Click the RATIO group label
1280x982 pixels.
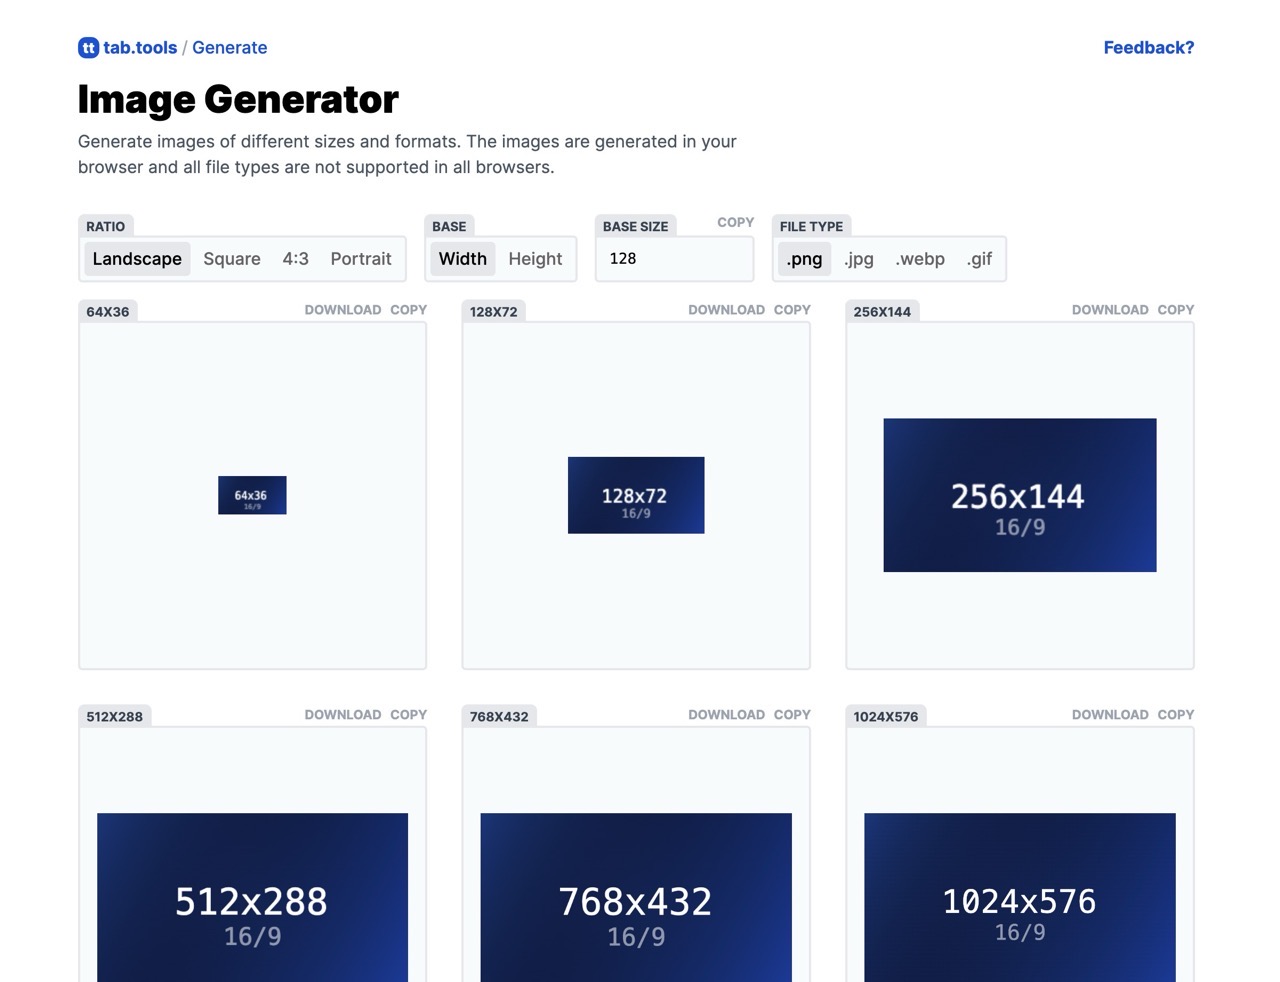(x=106, y=227)
